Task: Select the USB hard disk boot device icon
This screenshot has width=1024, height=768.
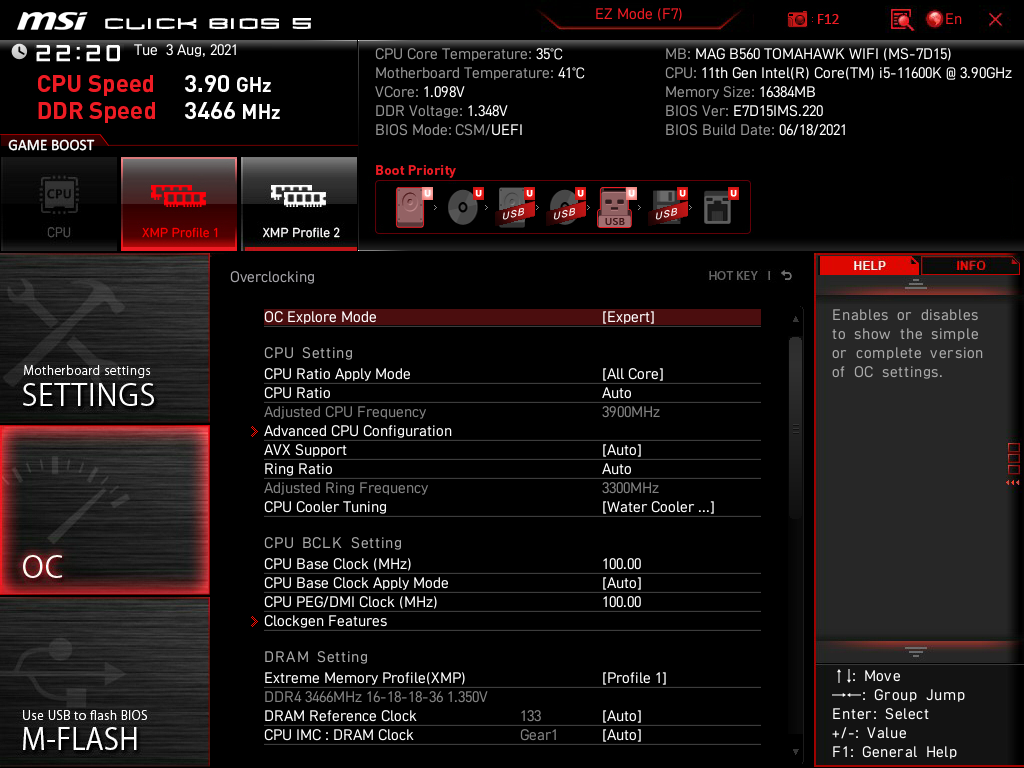Action: pos(515,206)
